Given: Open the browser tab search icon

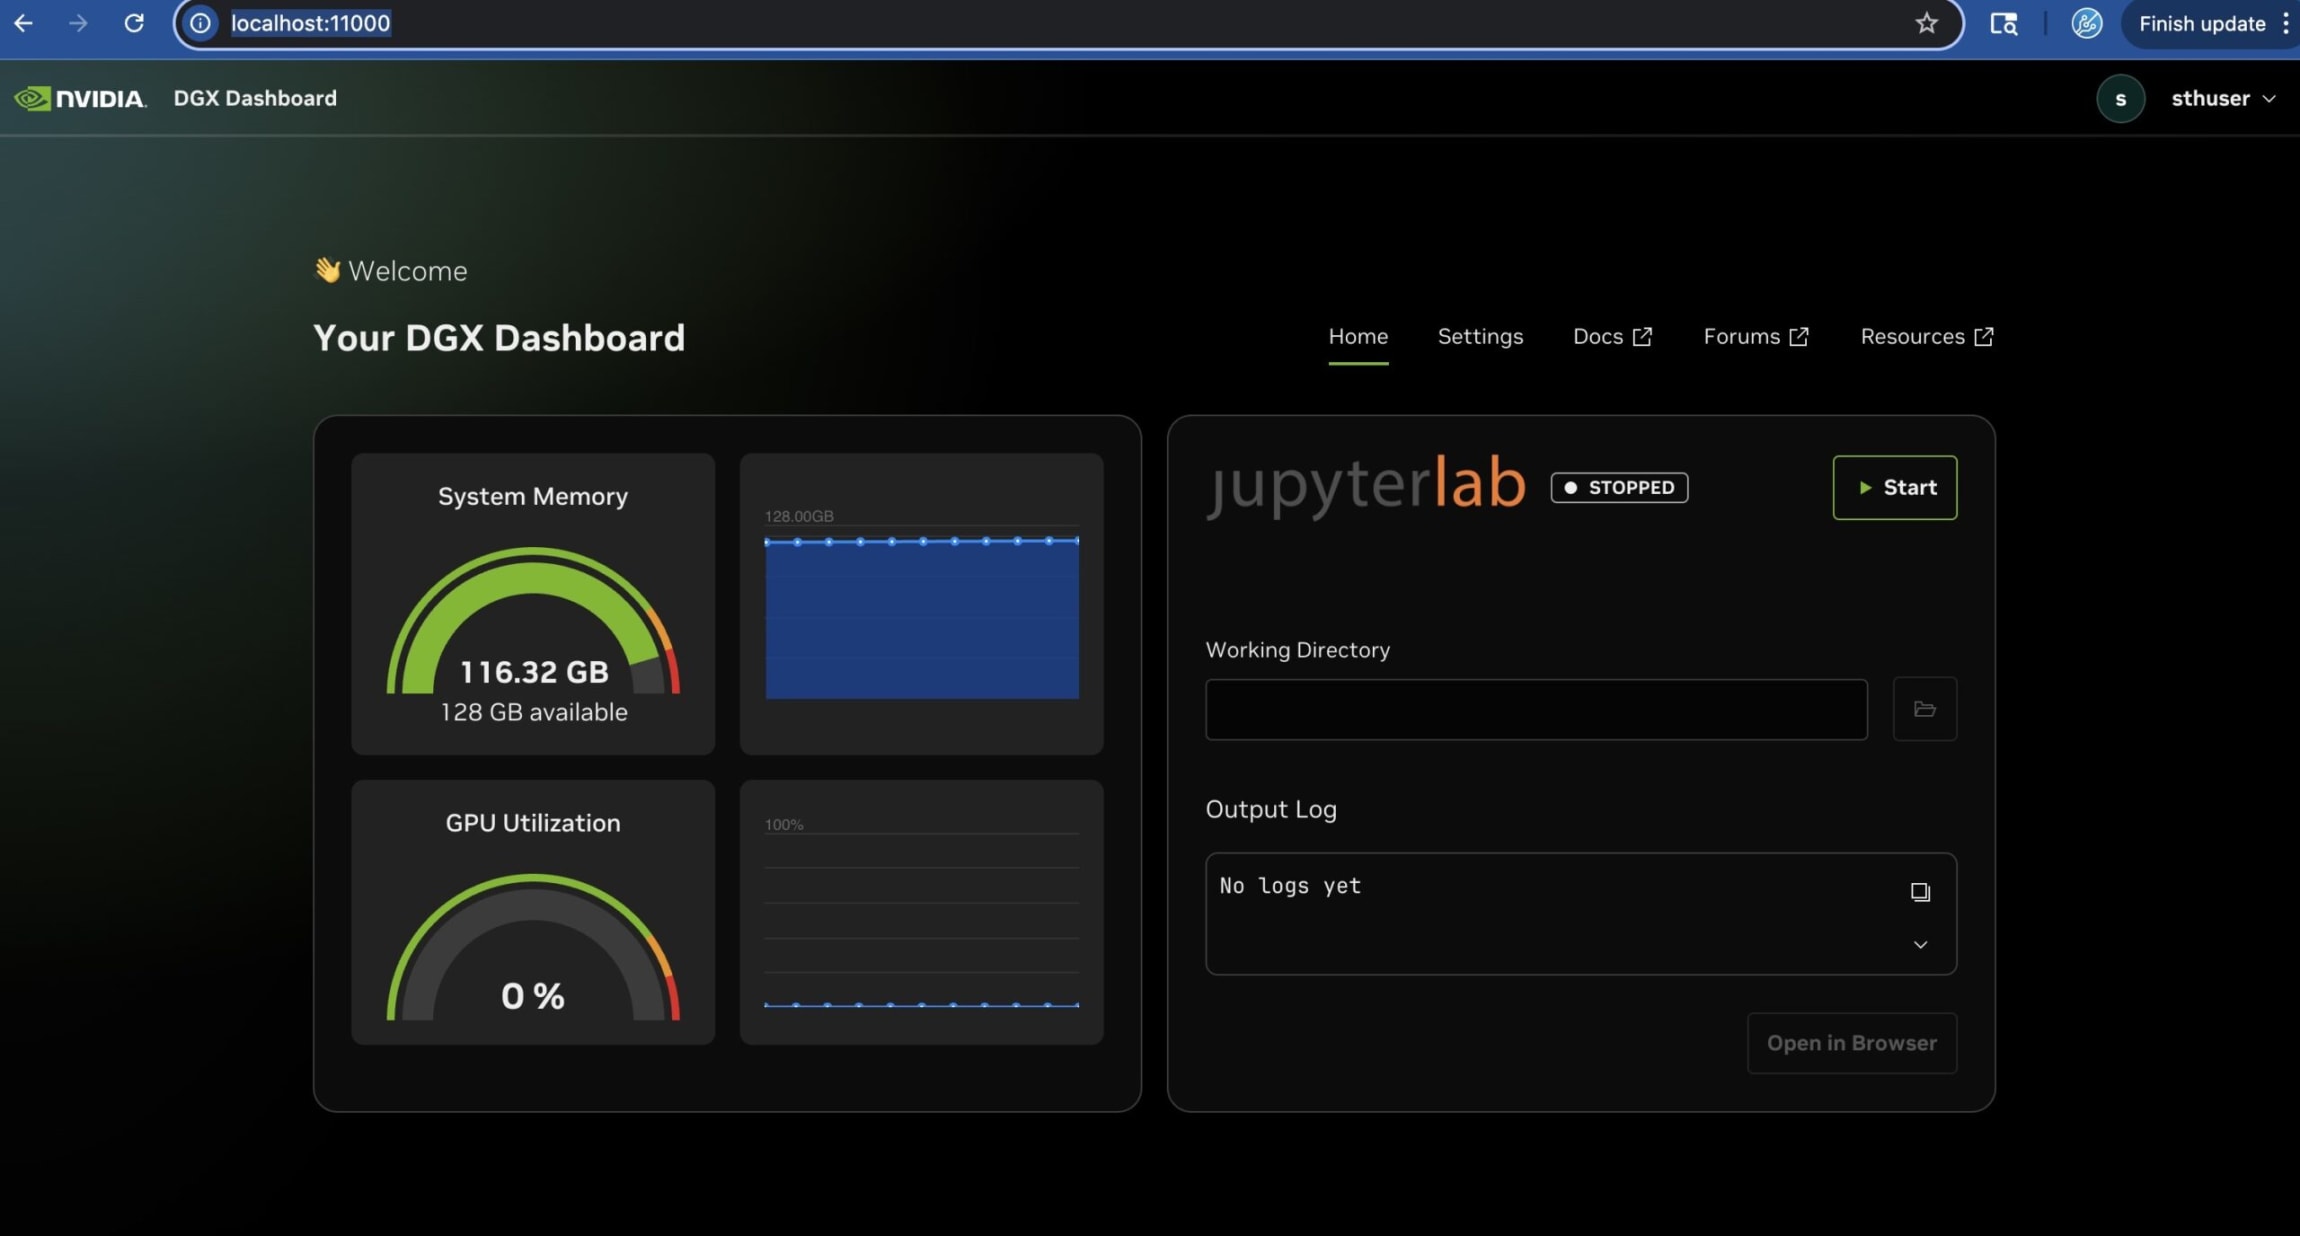Looking at the screenshot, I should 2004,23.
